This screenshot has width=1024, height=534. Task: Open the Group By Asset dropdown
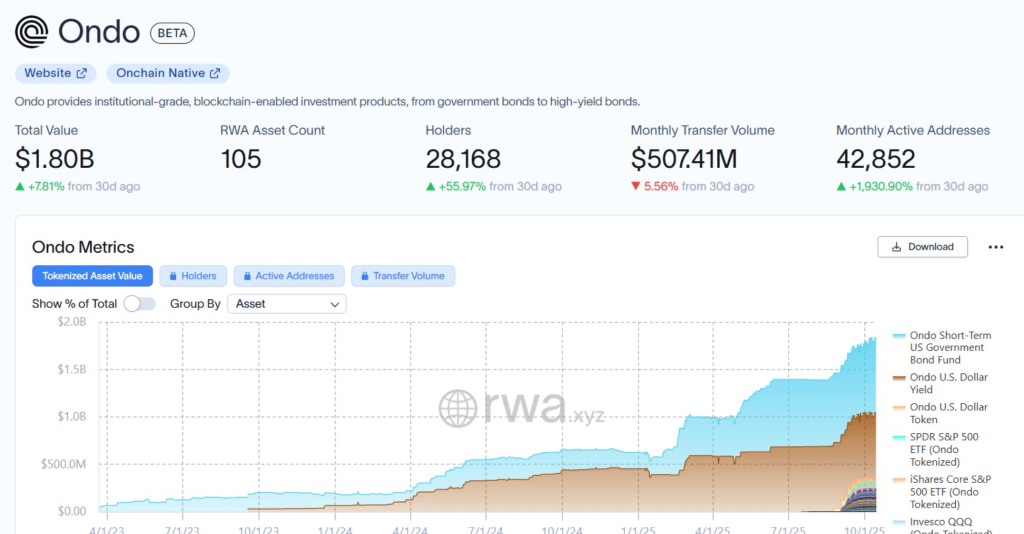click(286, 303)
